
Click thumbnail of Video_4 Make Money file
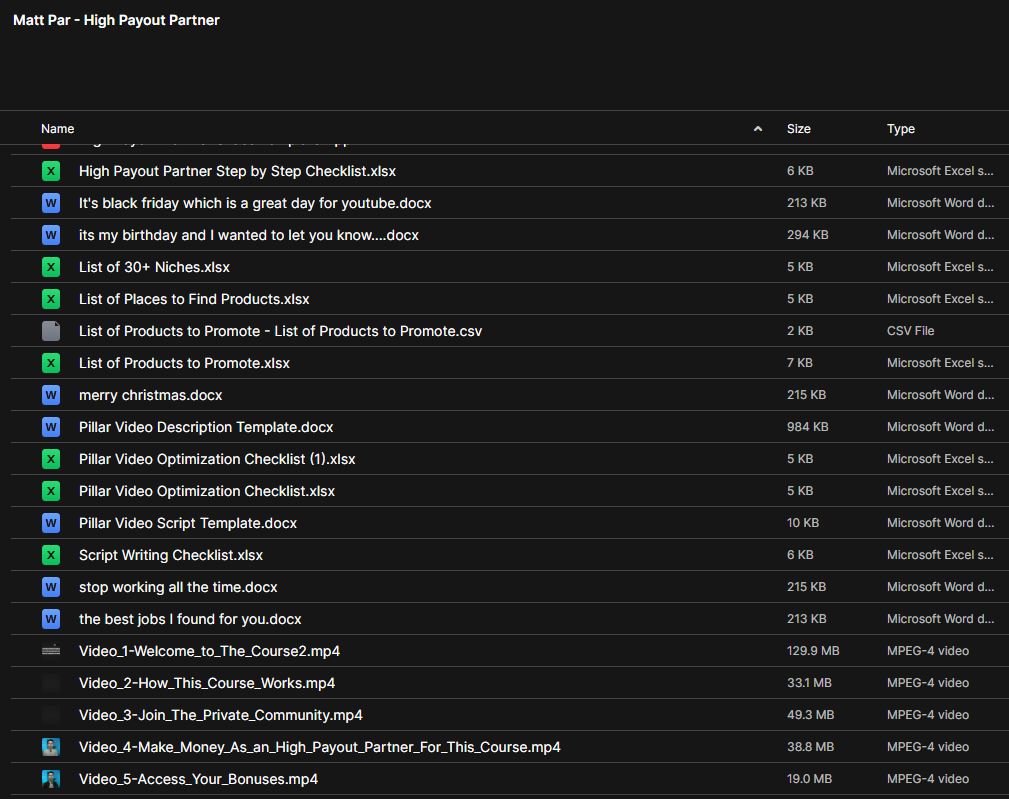pos(51,747)
